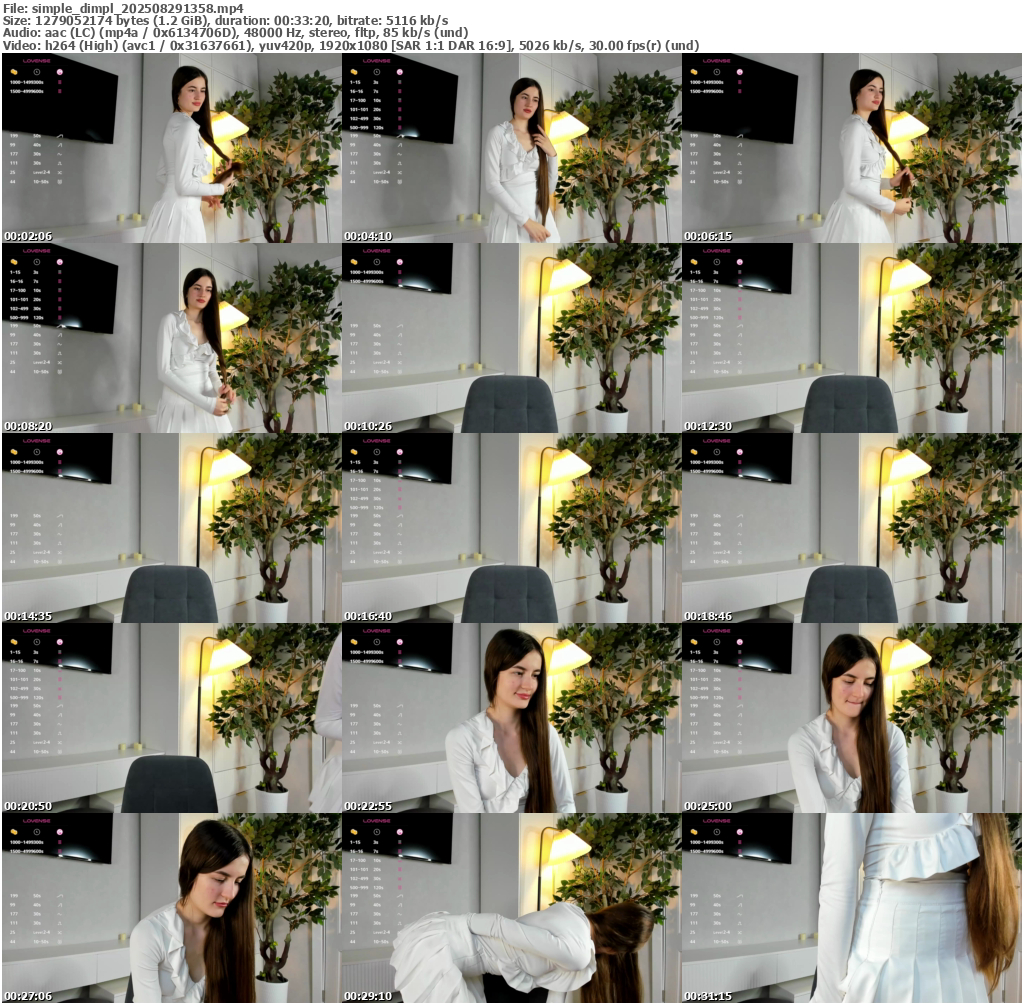Select the thumbnail at 00:16:40
This screenshot has width=1024, height=1003.
click(511, 528)
